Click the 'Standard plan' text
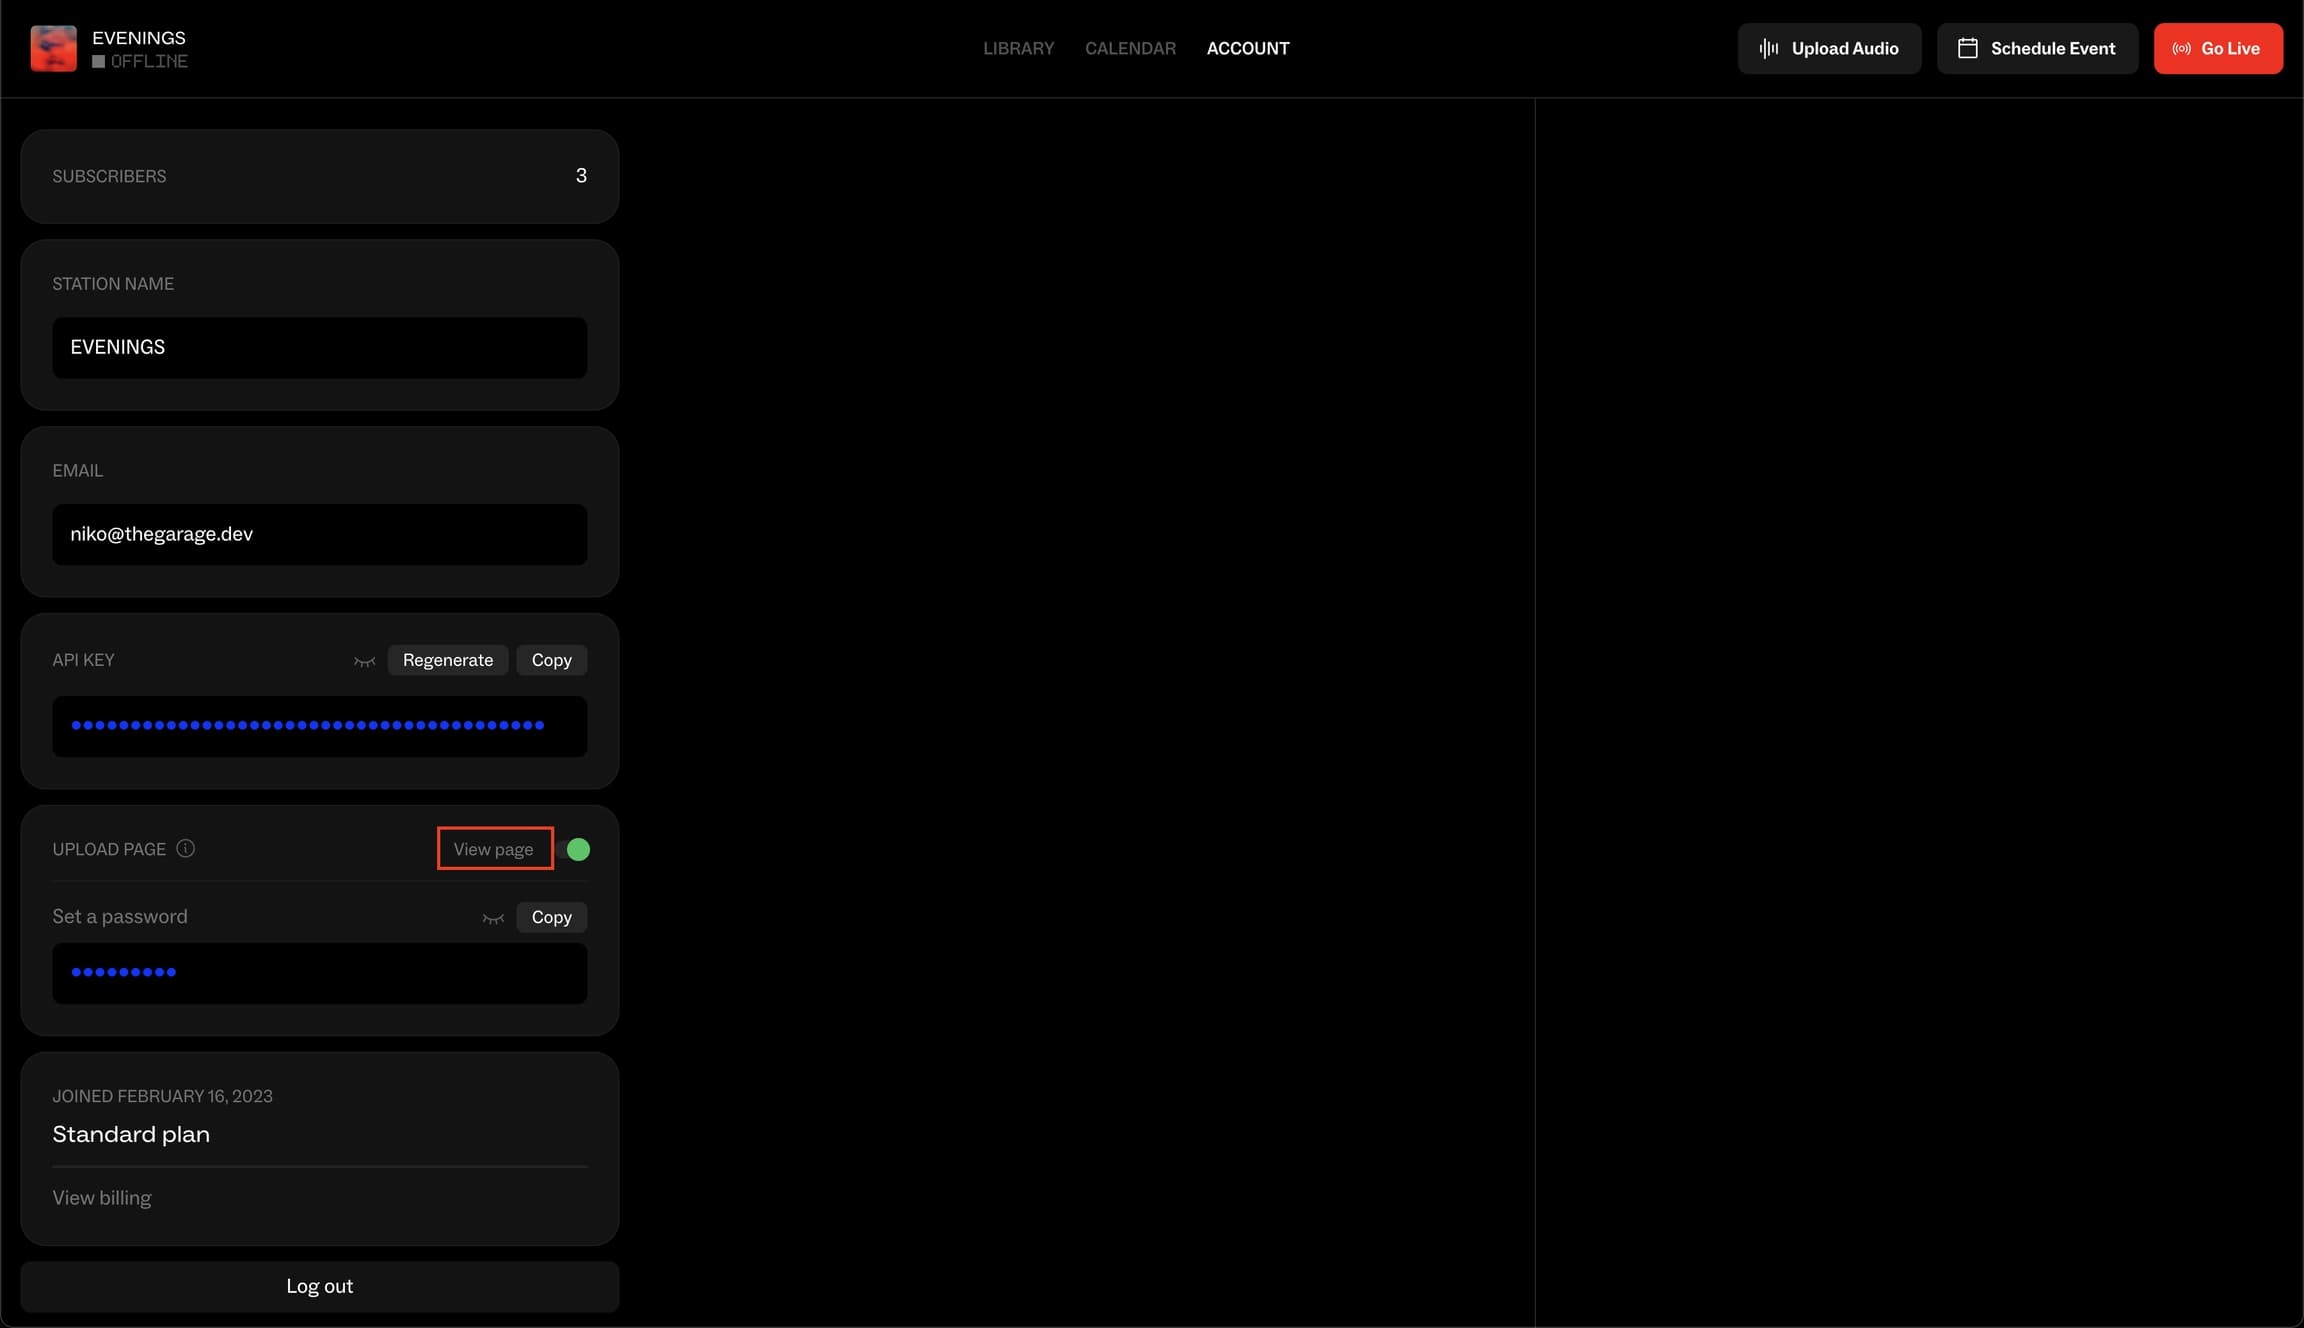Image resolution: width=2304 pixels, height=1328 pixels. coord(131,1134)
